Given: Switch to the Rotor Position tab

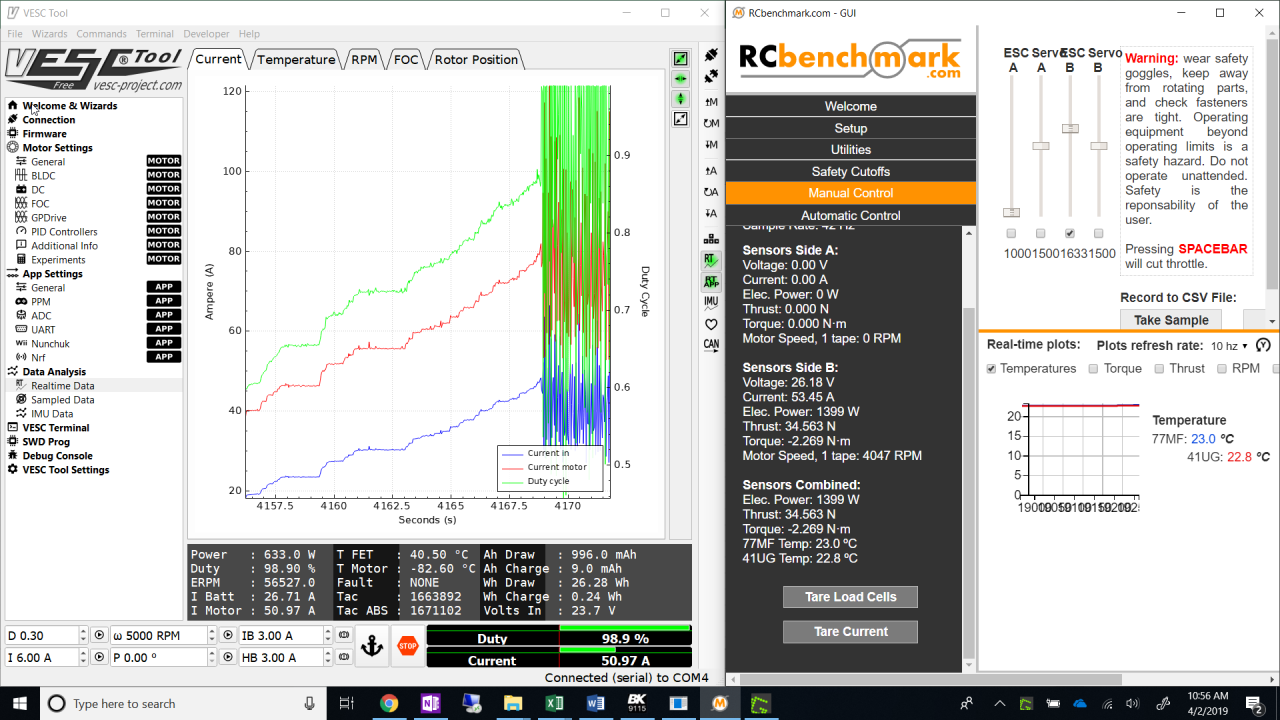Looking at the screenshot, I should click(x=476, y=59).
